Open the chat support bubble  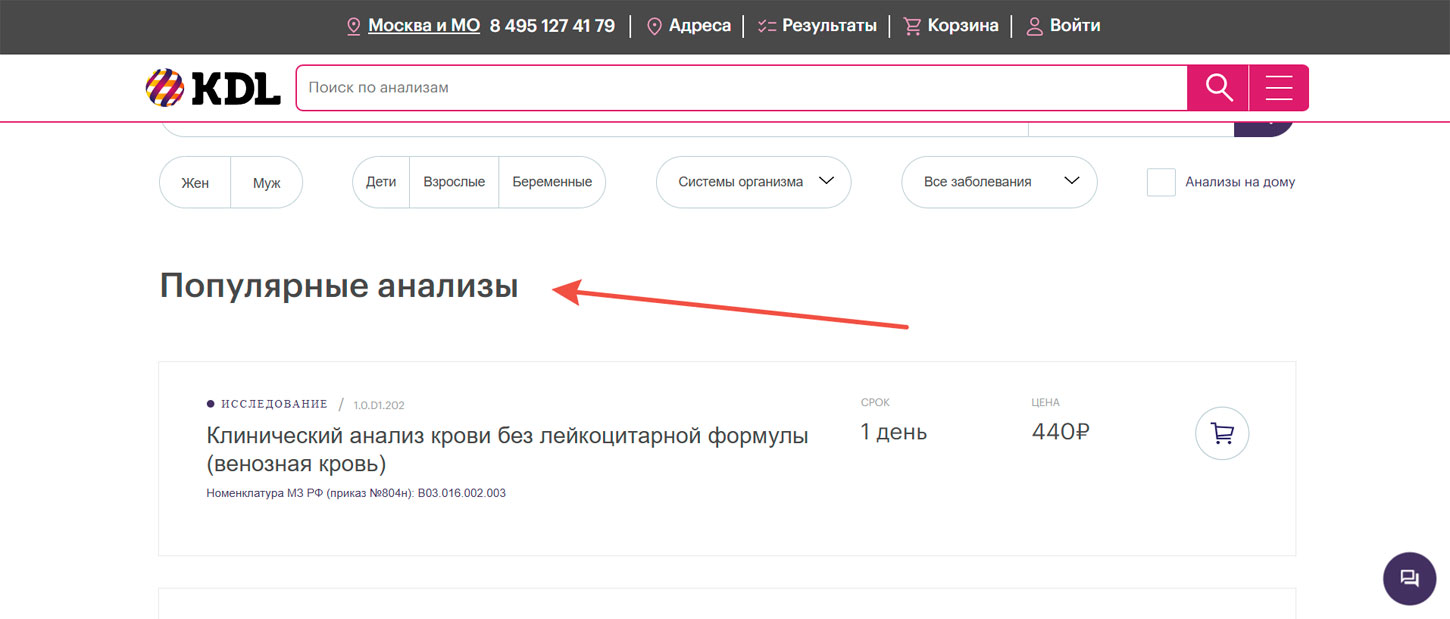pyautogui.click(x=1409, y=578)
